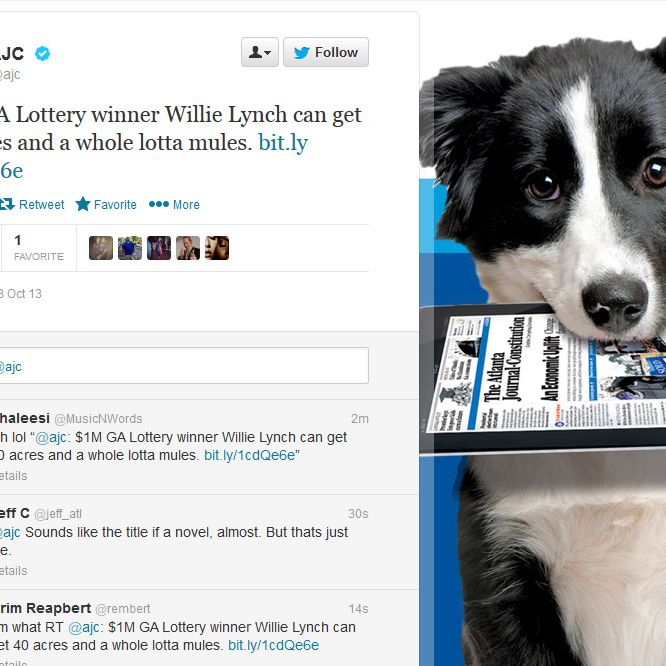The height and width of the screenshot is (666, 666).
Task: Open the fourth avatar of man in suit
Action: [188, 248]
